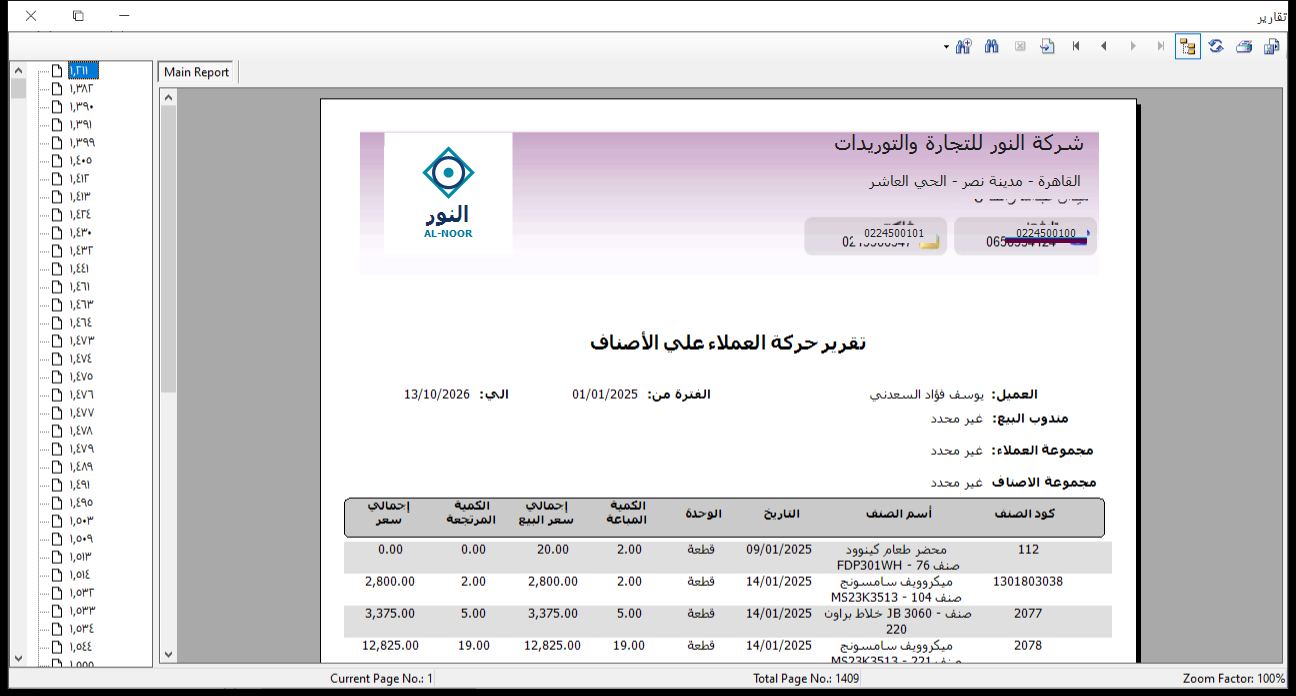The height and width of the screenshot is (696, 1296).
Task: Click item code 112 in report table
Action: tap(1027, 549)
